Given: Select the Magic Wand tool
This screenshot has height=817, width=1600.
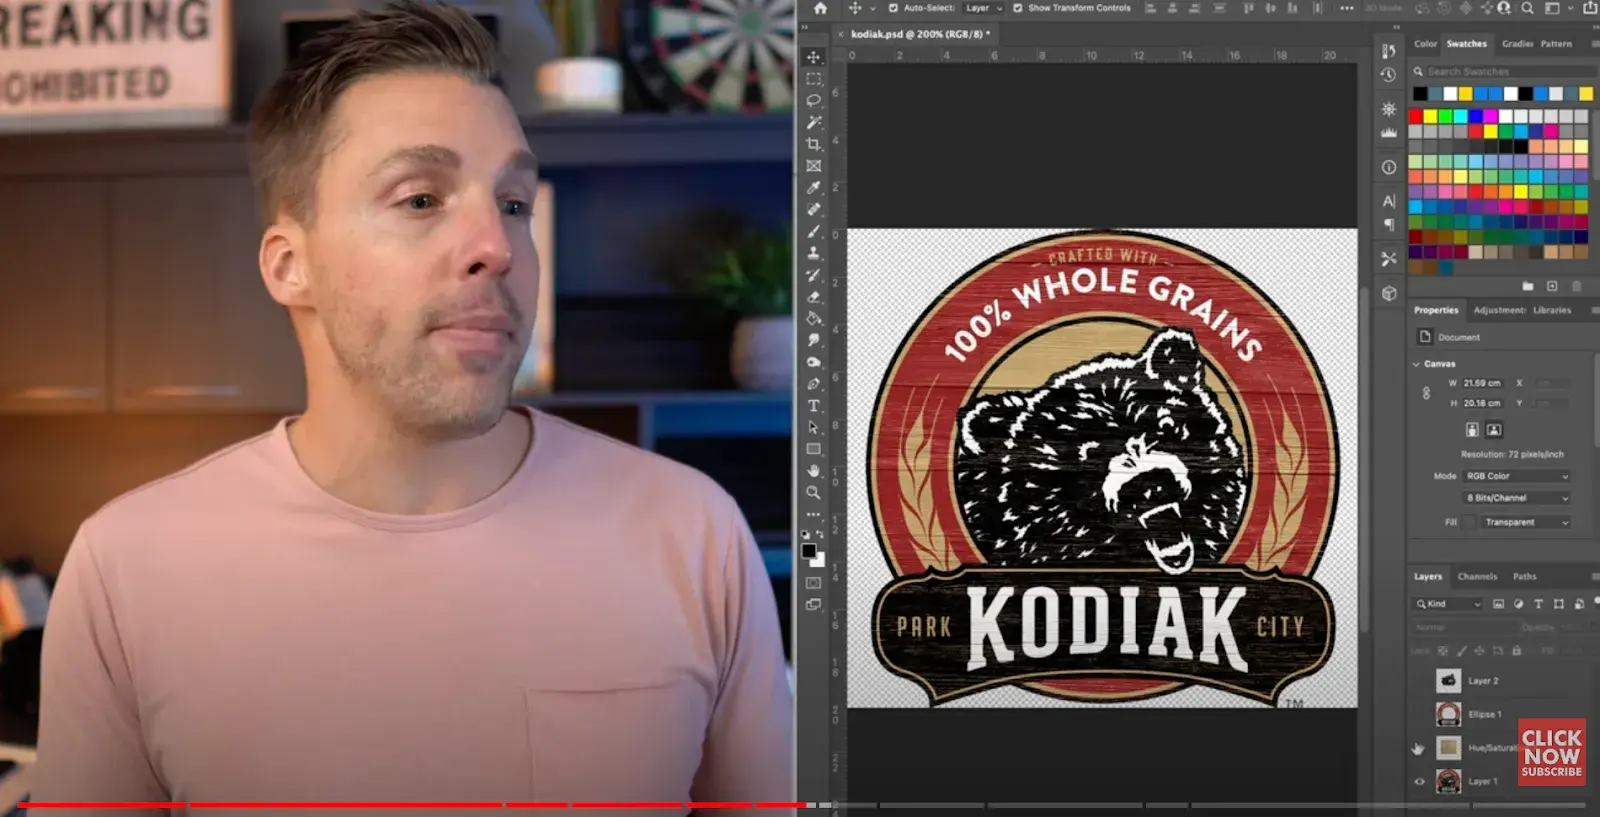Looking at the screenshot, I should click(x=813, y=122).
